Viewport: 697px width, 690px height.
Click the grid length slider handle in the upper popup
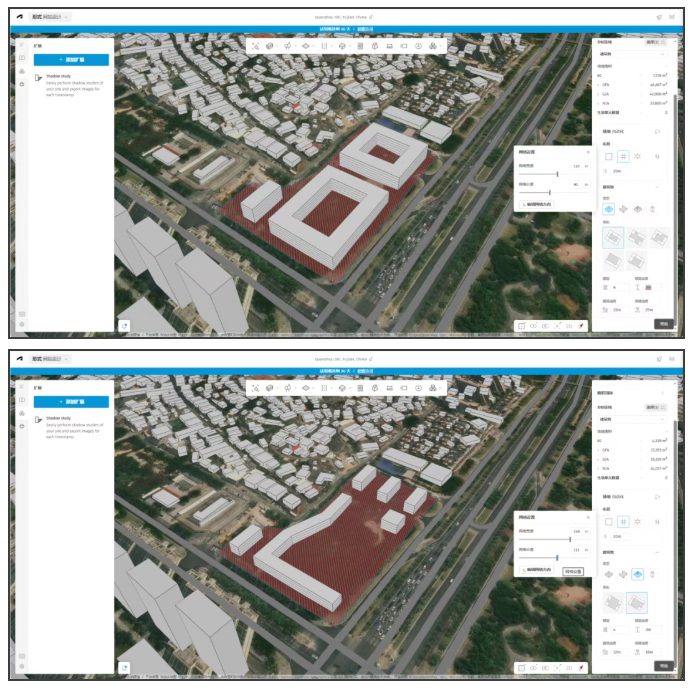pyautogui.click(x=550, y=193)
